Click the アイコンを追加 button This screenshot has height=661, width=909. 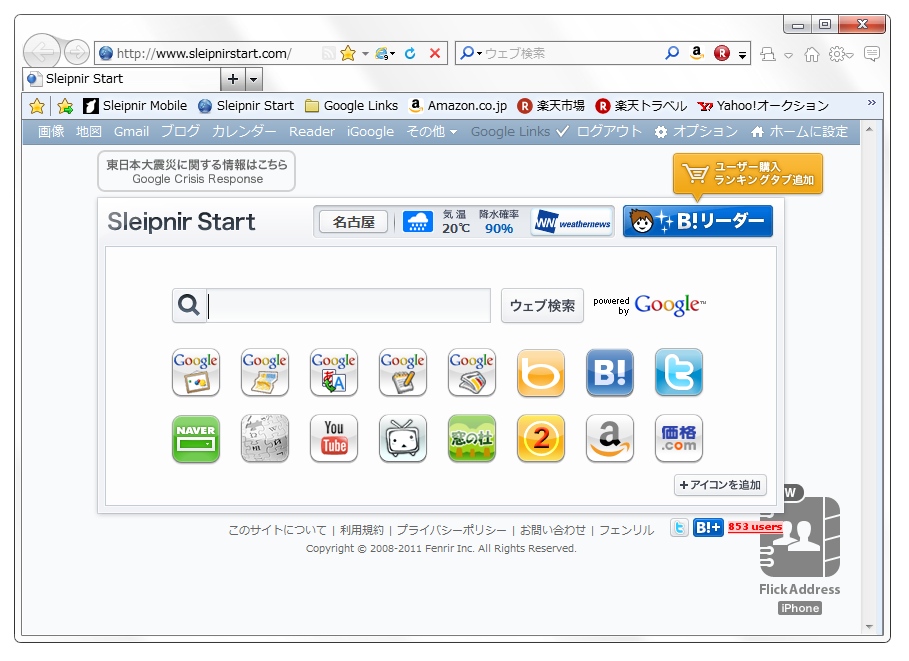720,485
